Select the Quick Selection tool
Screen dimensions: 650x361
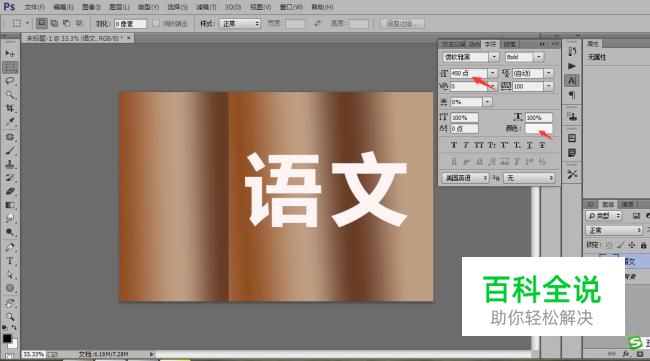tap(10, 95)
